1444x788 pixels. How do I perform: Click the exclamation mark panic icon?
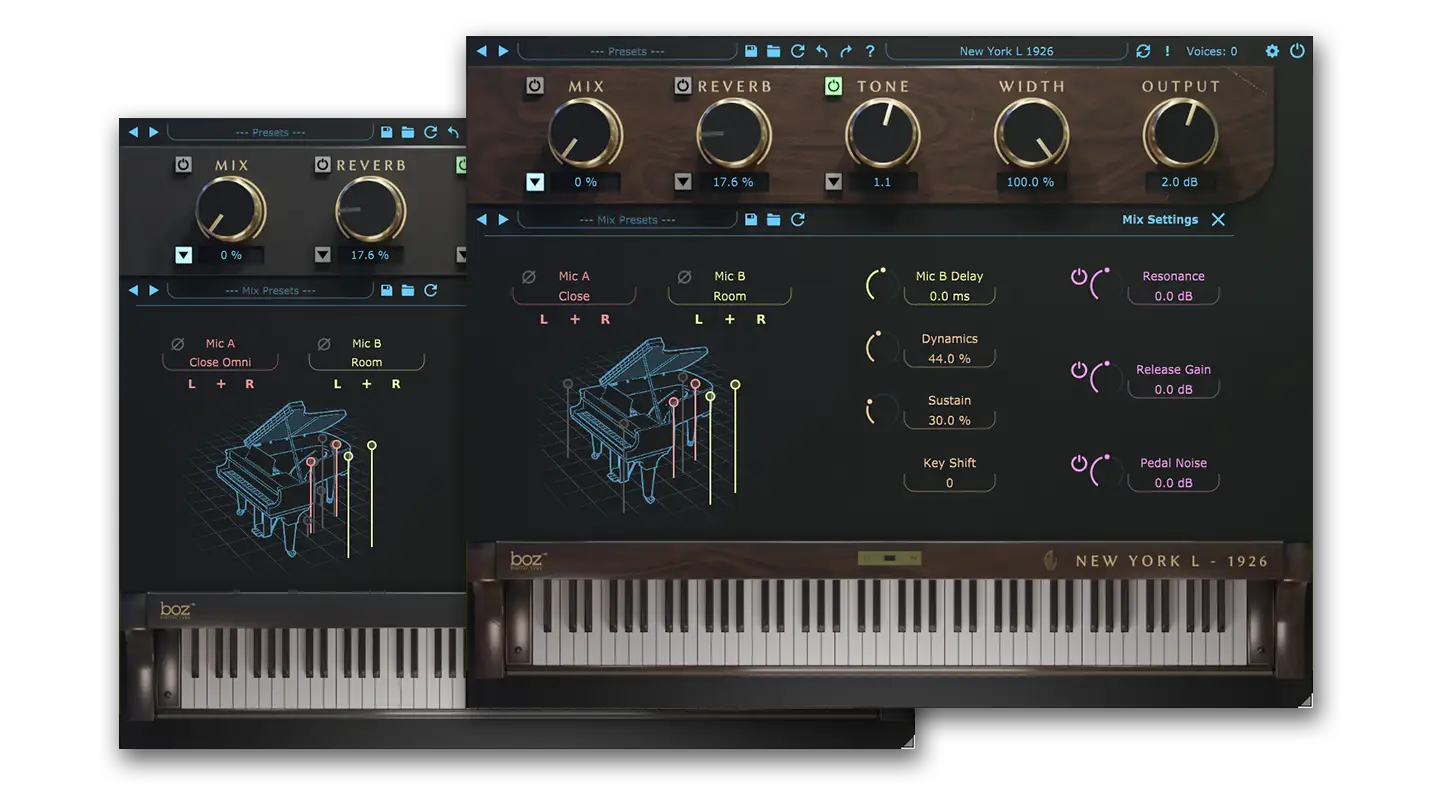click(1167, 51)
